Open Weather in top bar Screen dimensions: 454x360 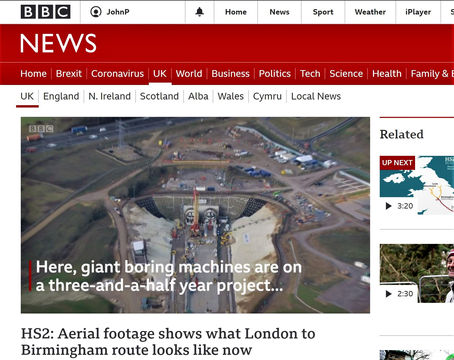tap(370, 12)
